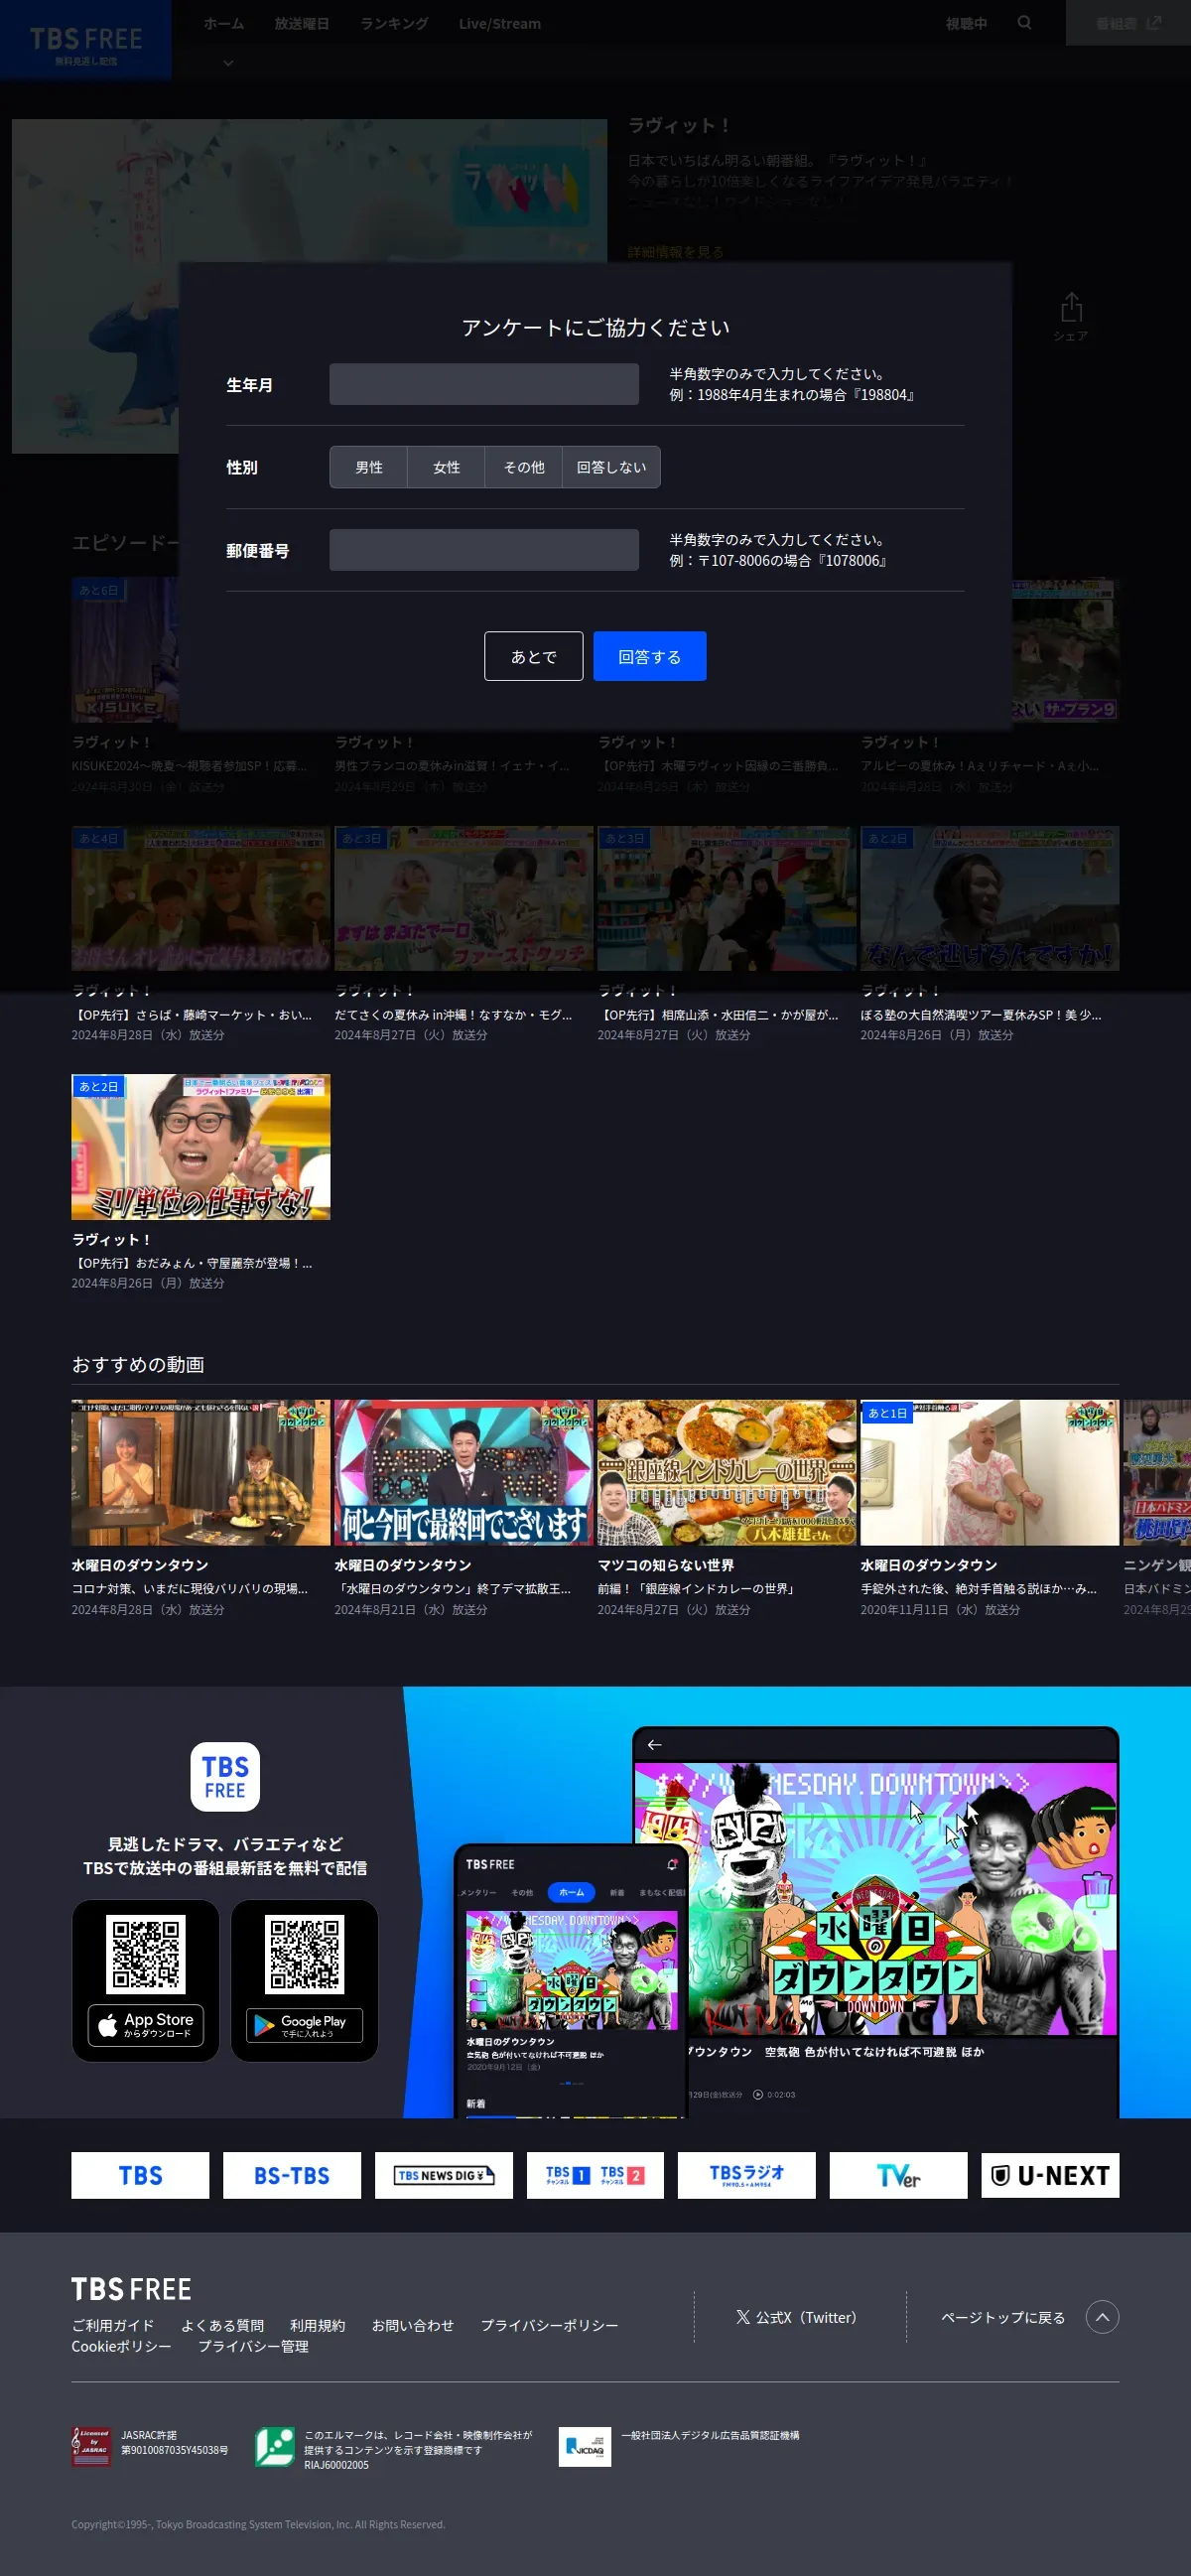
Task: Open the App Store download badge
Action: pyautogui.click(x=146, y=2025)
